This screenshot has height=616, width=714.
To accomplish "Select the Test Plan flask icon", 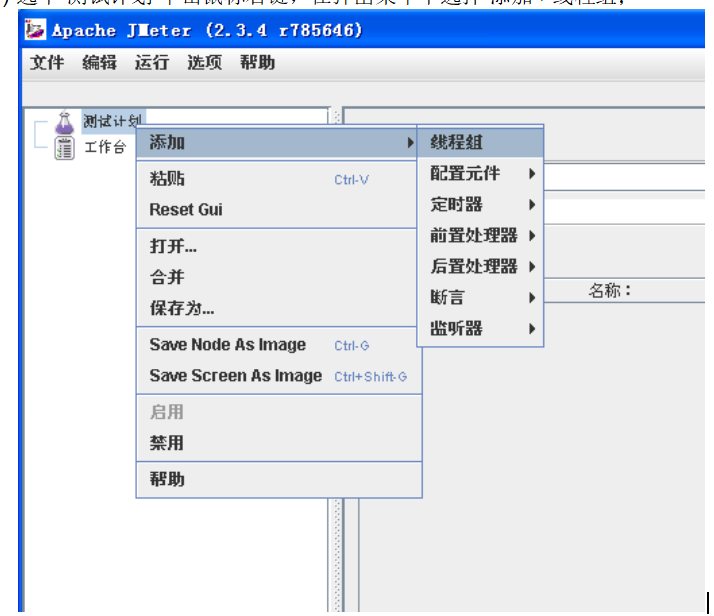I will (x=64, y=122).
